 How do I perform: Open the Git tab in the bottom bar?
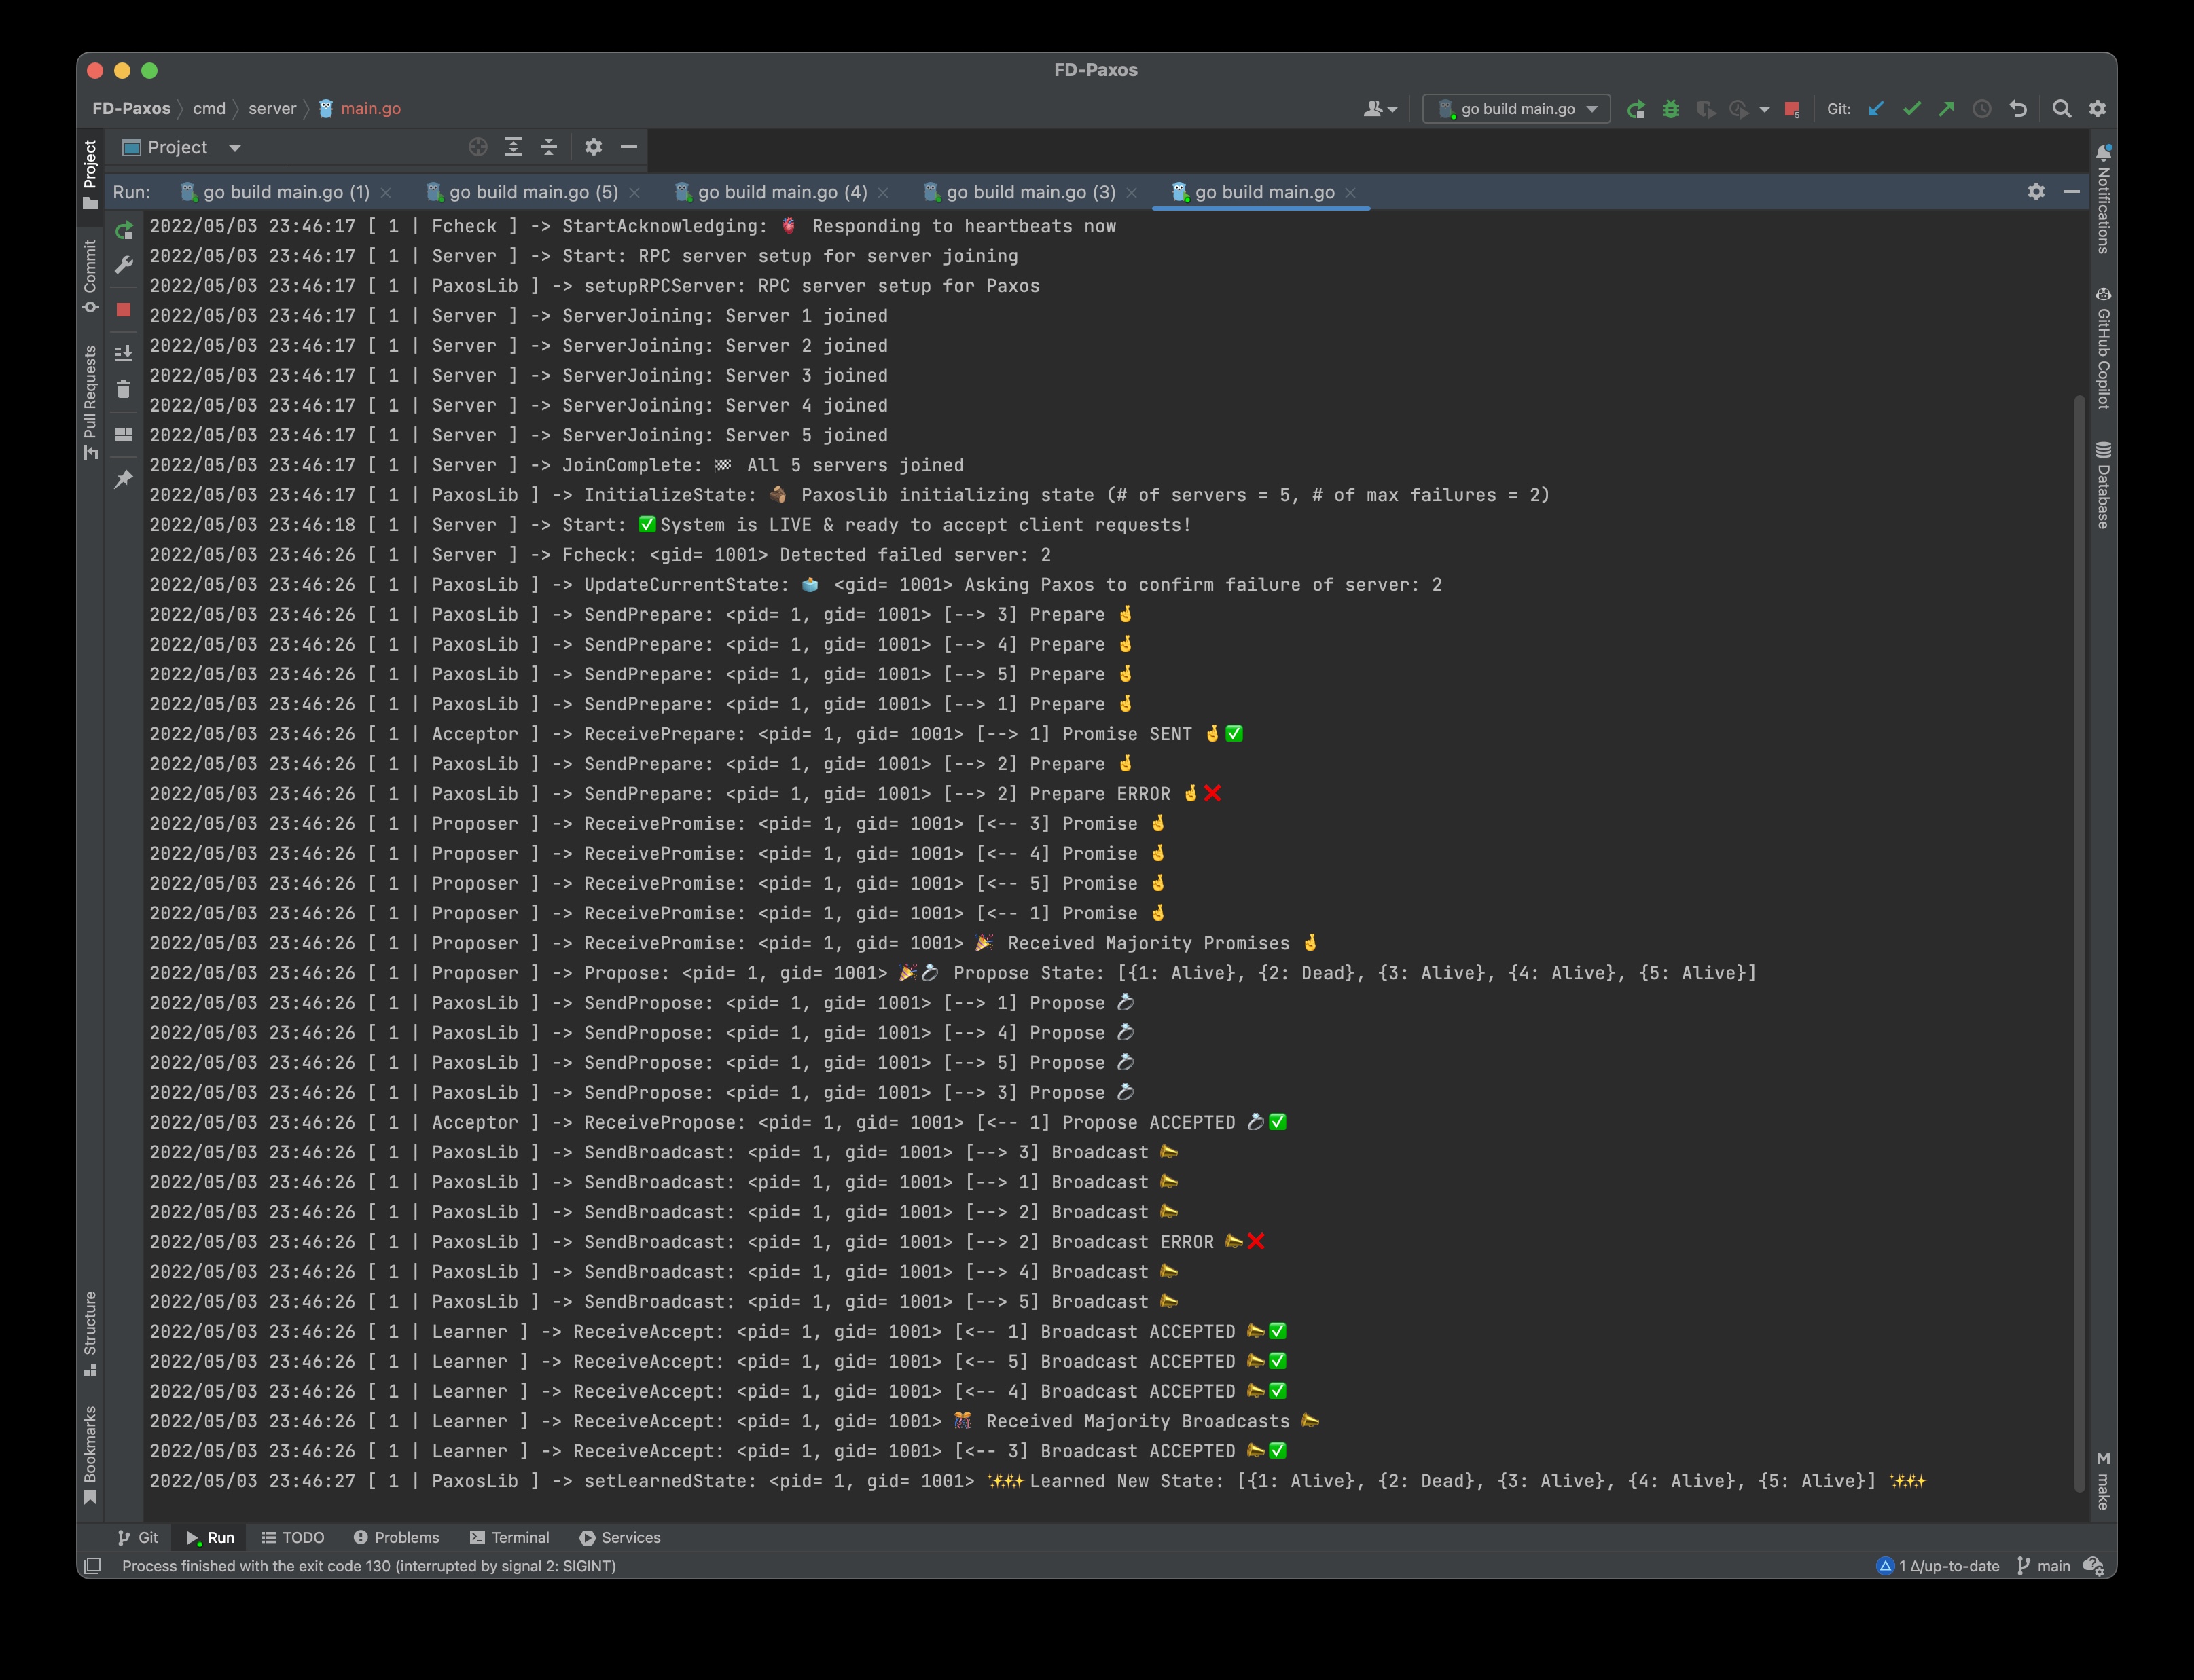(137, 1537)
